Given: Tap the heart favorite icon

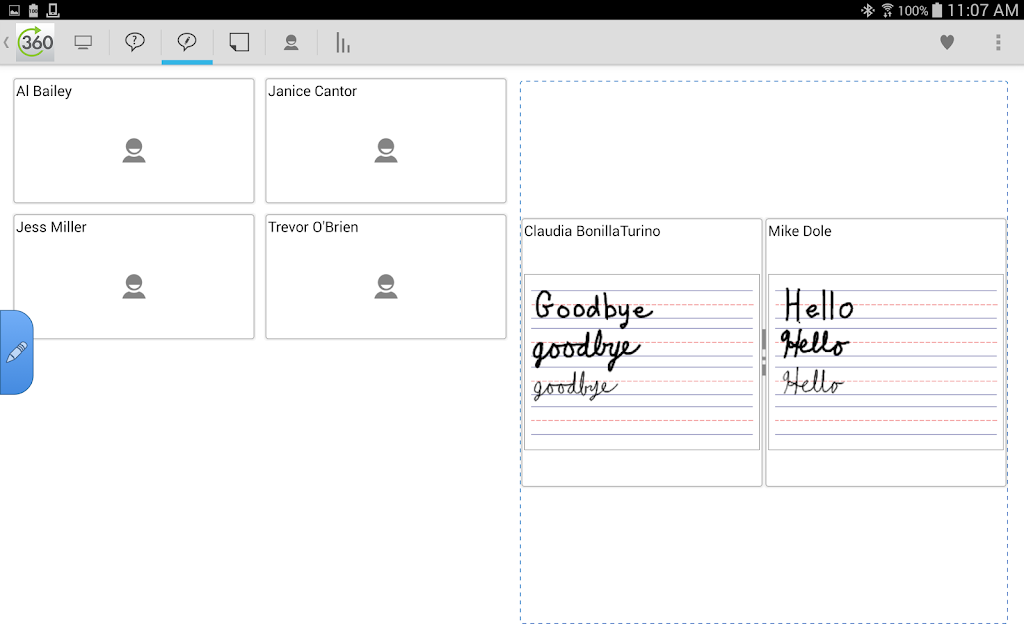Looking at the screenshot, I should [x=947, y=42].
